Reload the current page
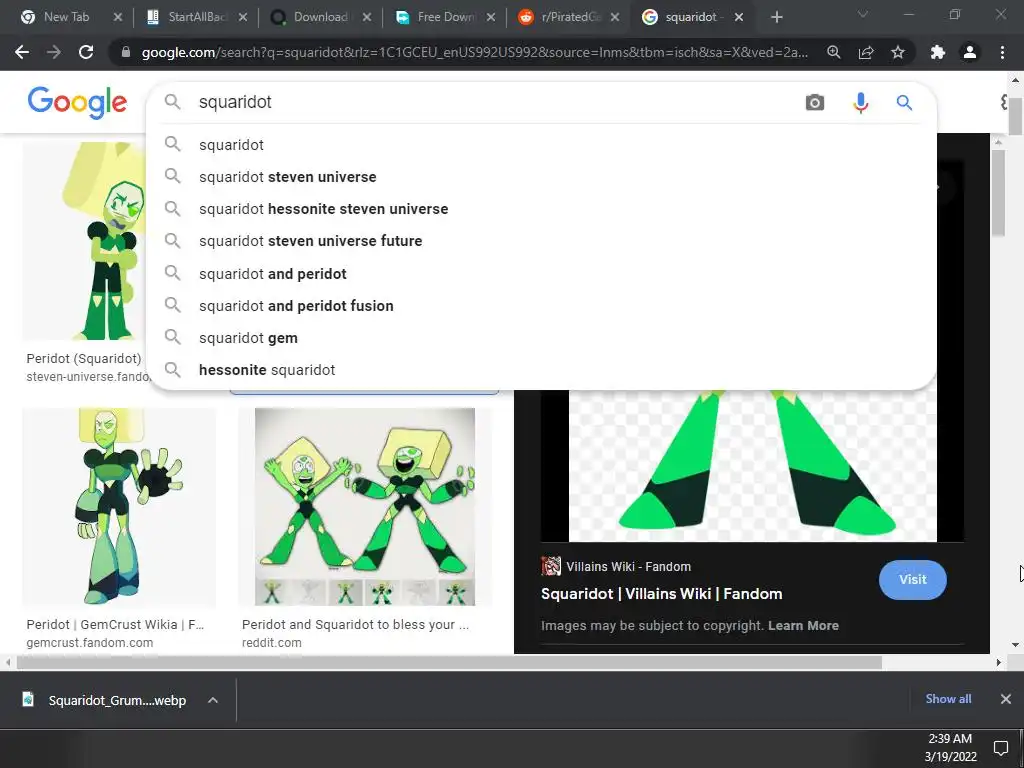Viewport: 1024px width, 768px height. click(86, 52)
